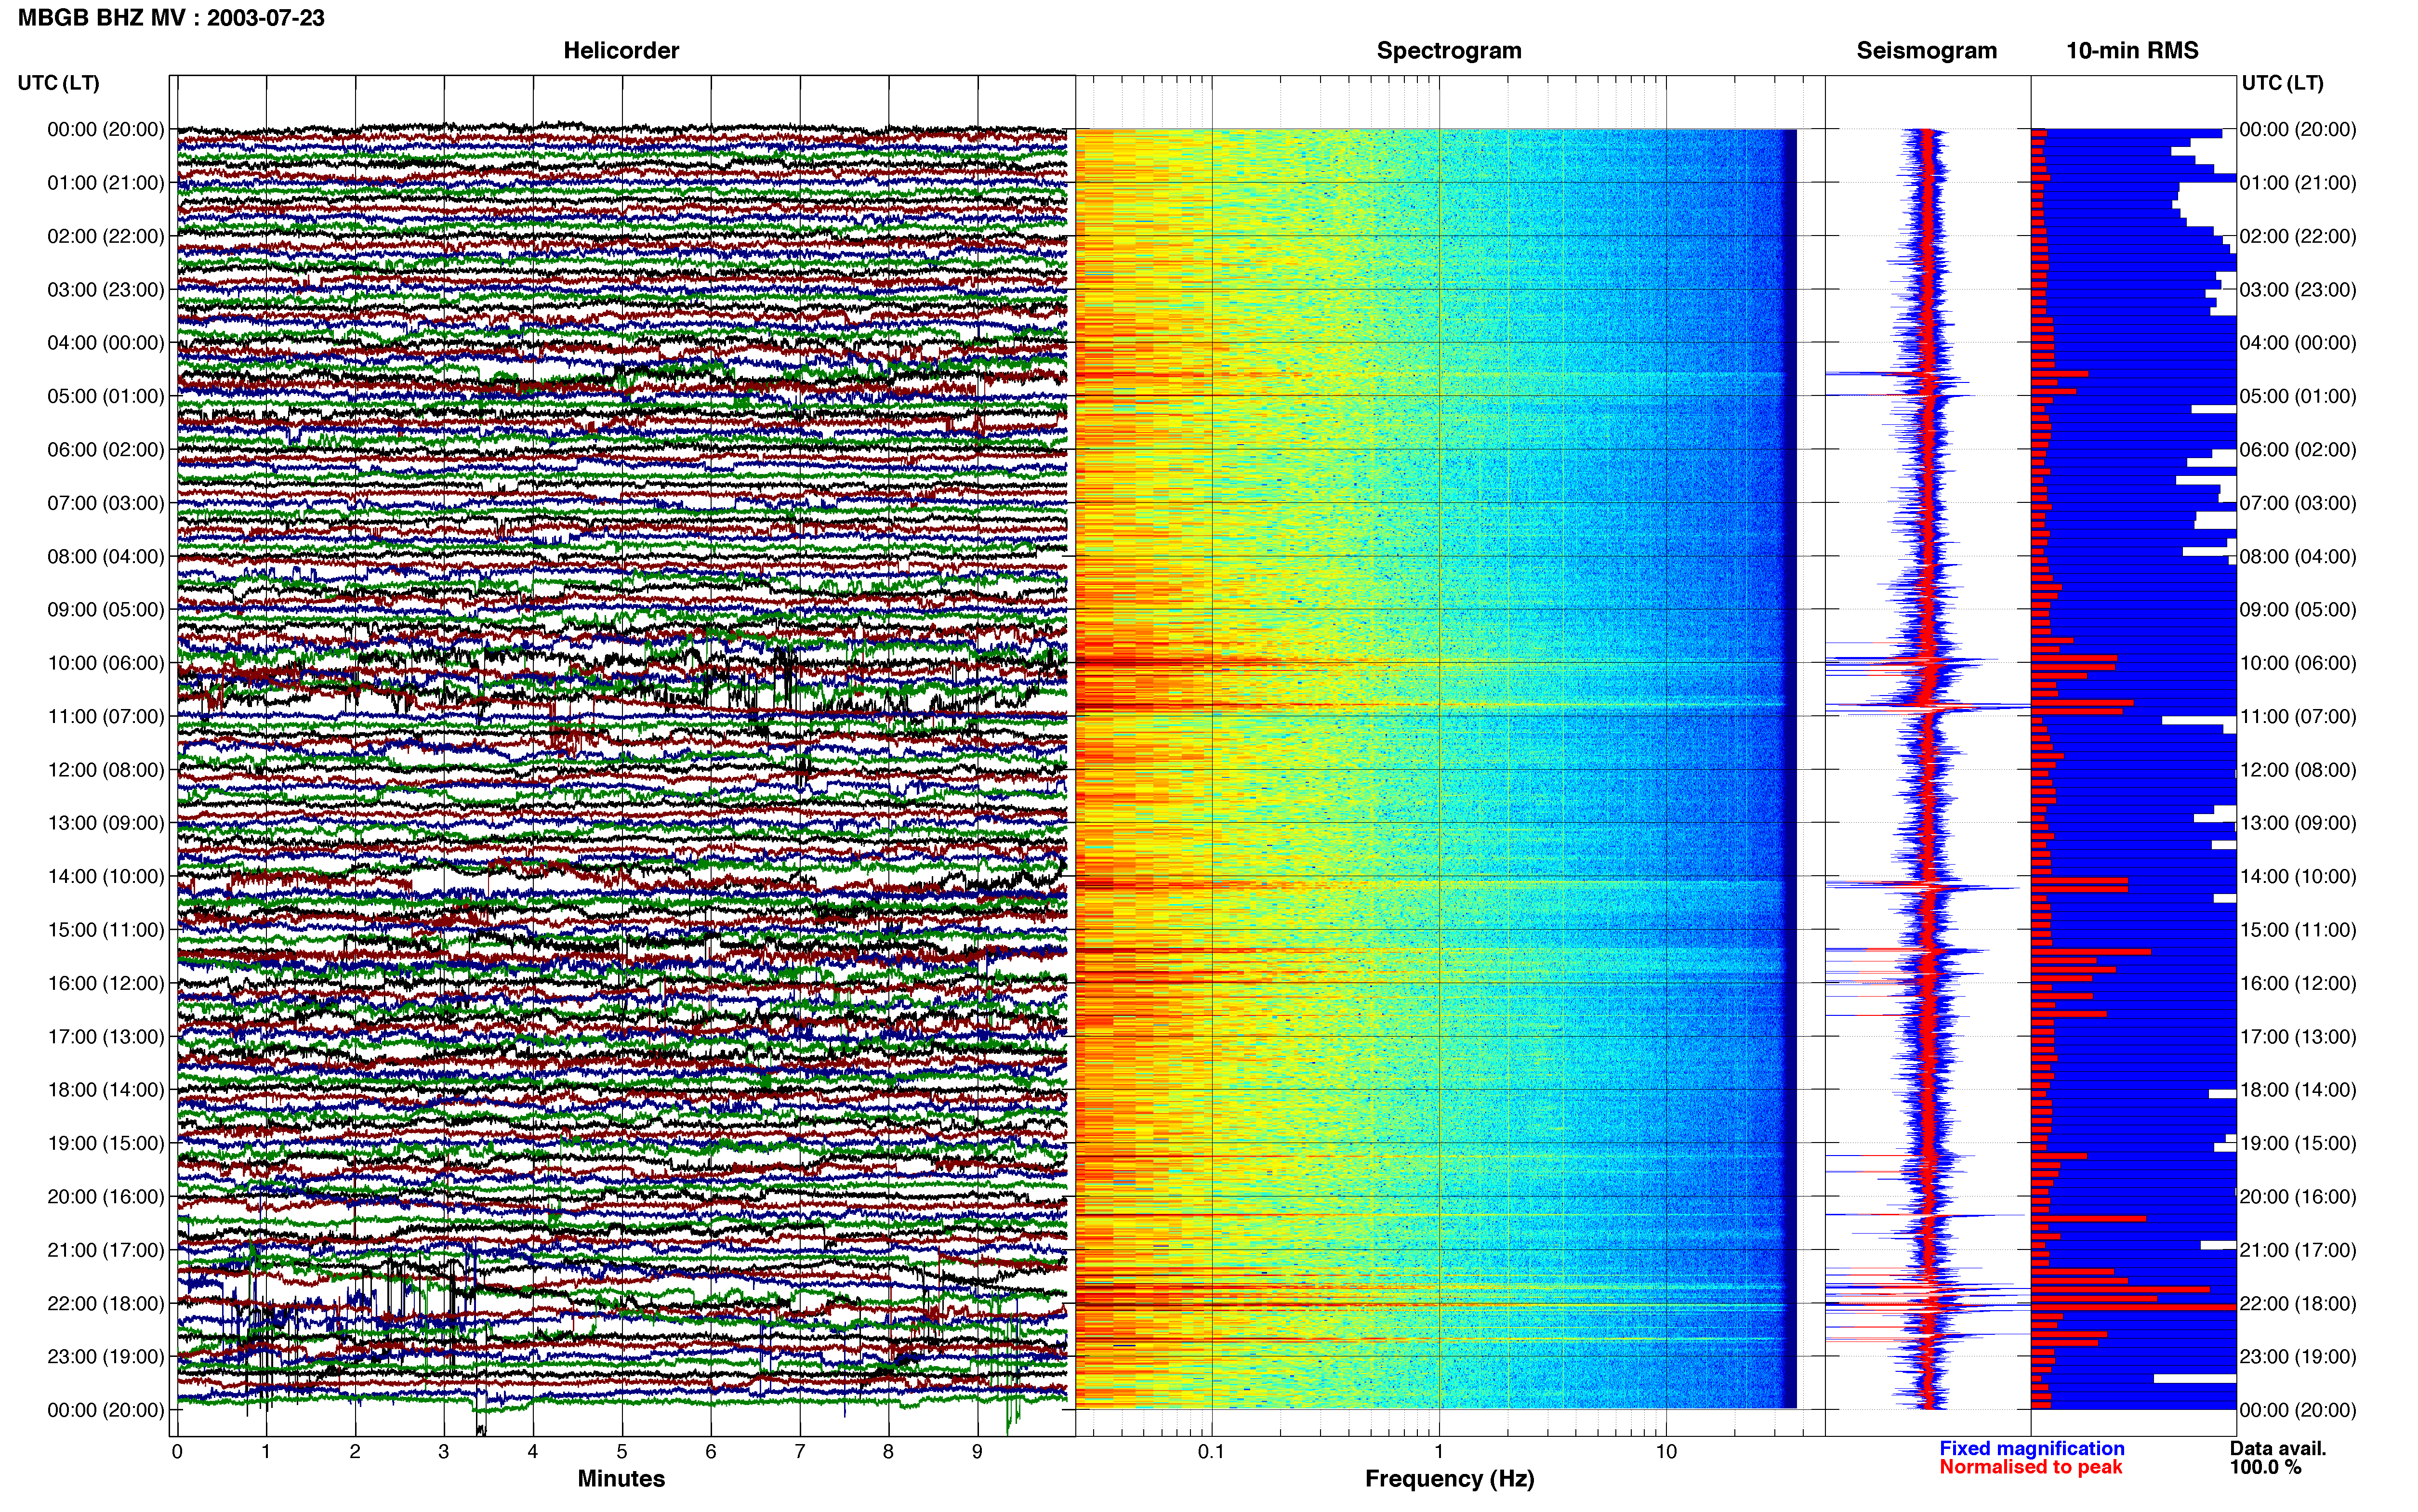The height and width of the screenshot is (1512, 2418).
Task: Click the red 'Normalised to peak' legend text
Action: click(2031, 1467)
